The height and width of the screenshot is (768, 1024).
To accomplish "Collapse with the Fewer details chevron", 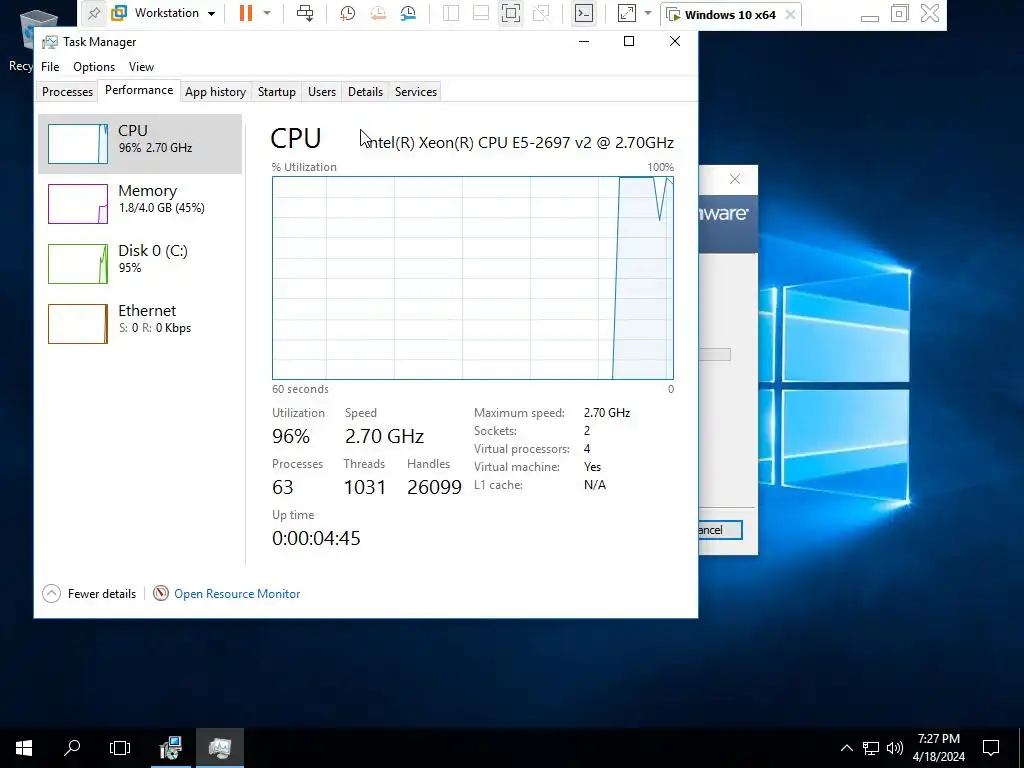I will tap(52, 594).
